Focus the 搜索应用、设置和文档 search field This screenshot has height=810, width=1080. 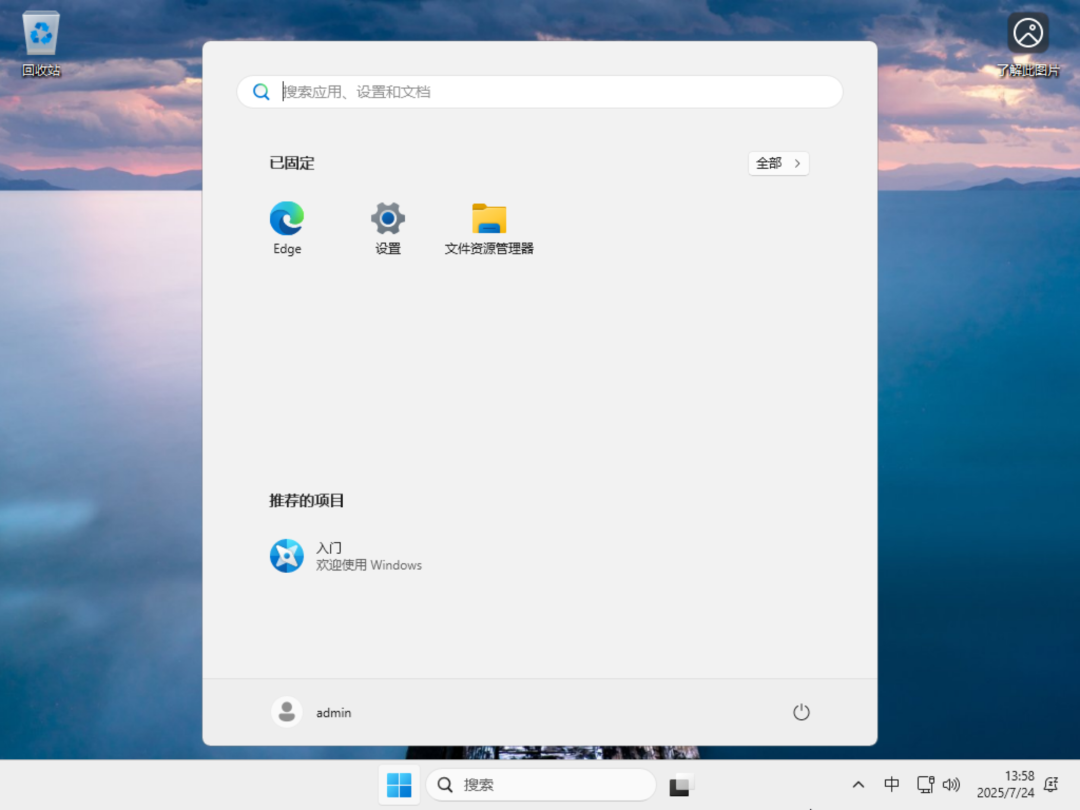click(x=539, y=92)
